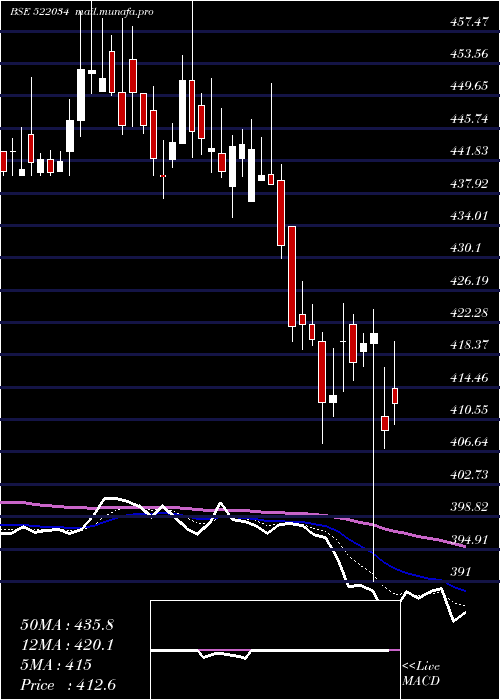Click the 402.73 price axis label
Image resolution: width=500 pixels, height=700 pixels.
469,475
